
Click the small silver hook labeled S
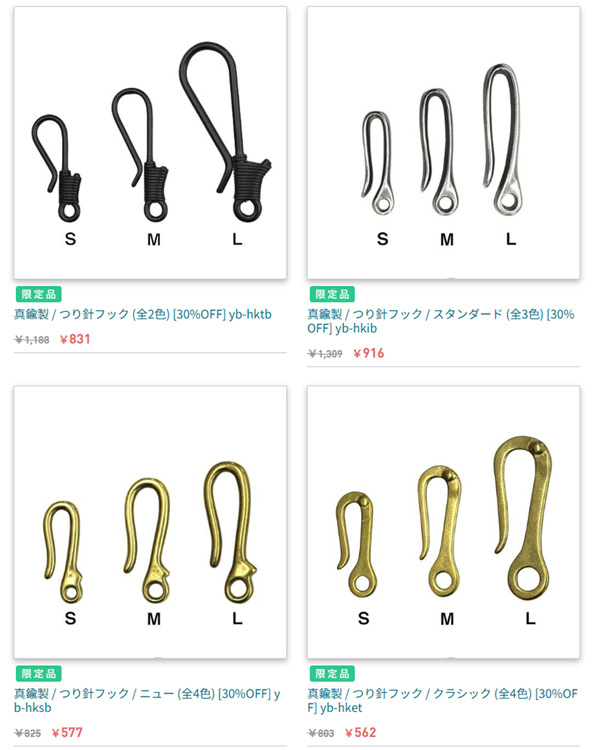coord(378,163)
